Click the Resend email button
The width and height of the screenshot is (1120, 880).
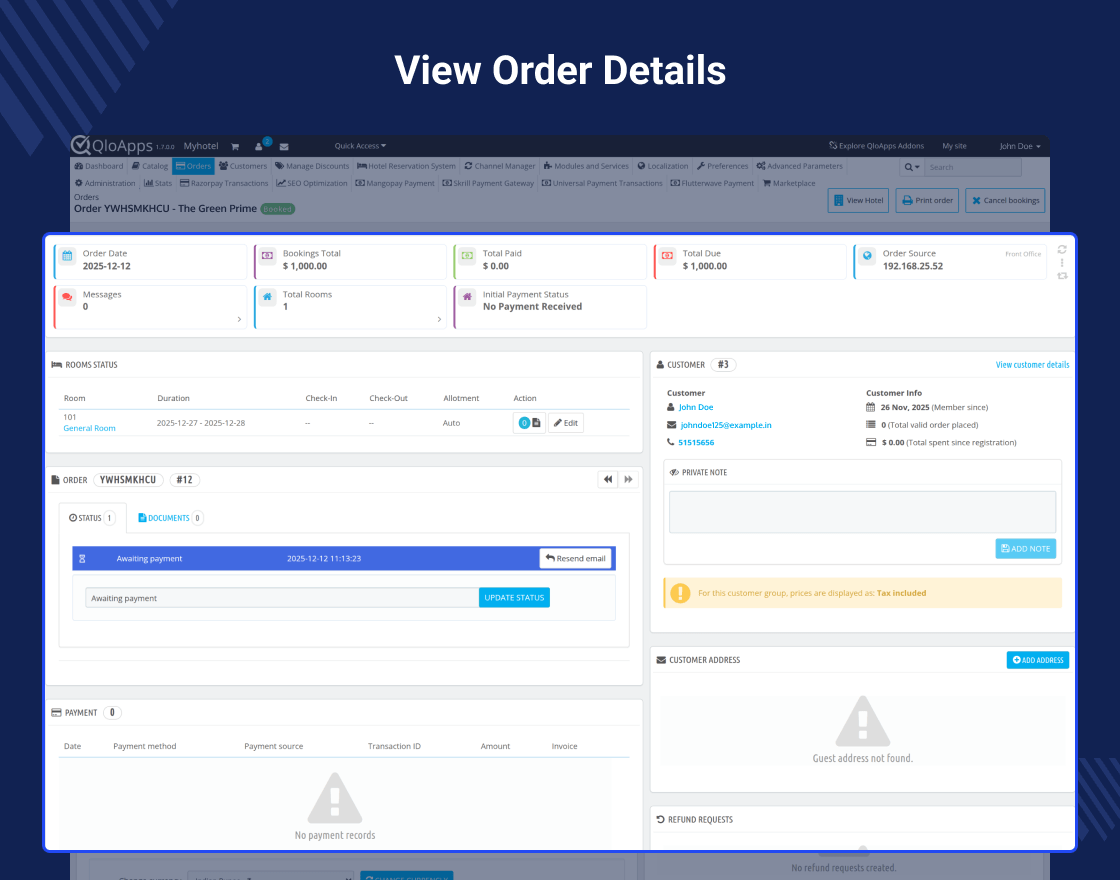coord(575,559)
